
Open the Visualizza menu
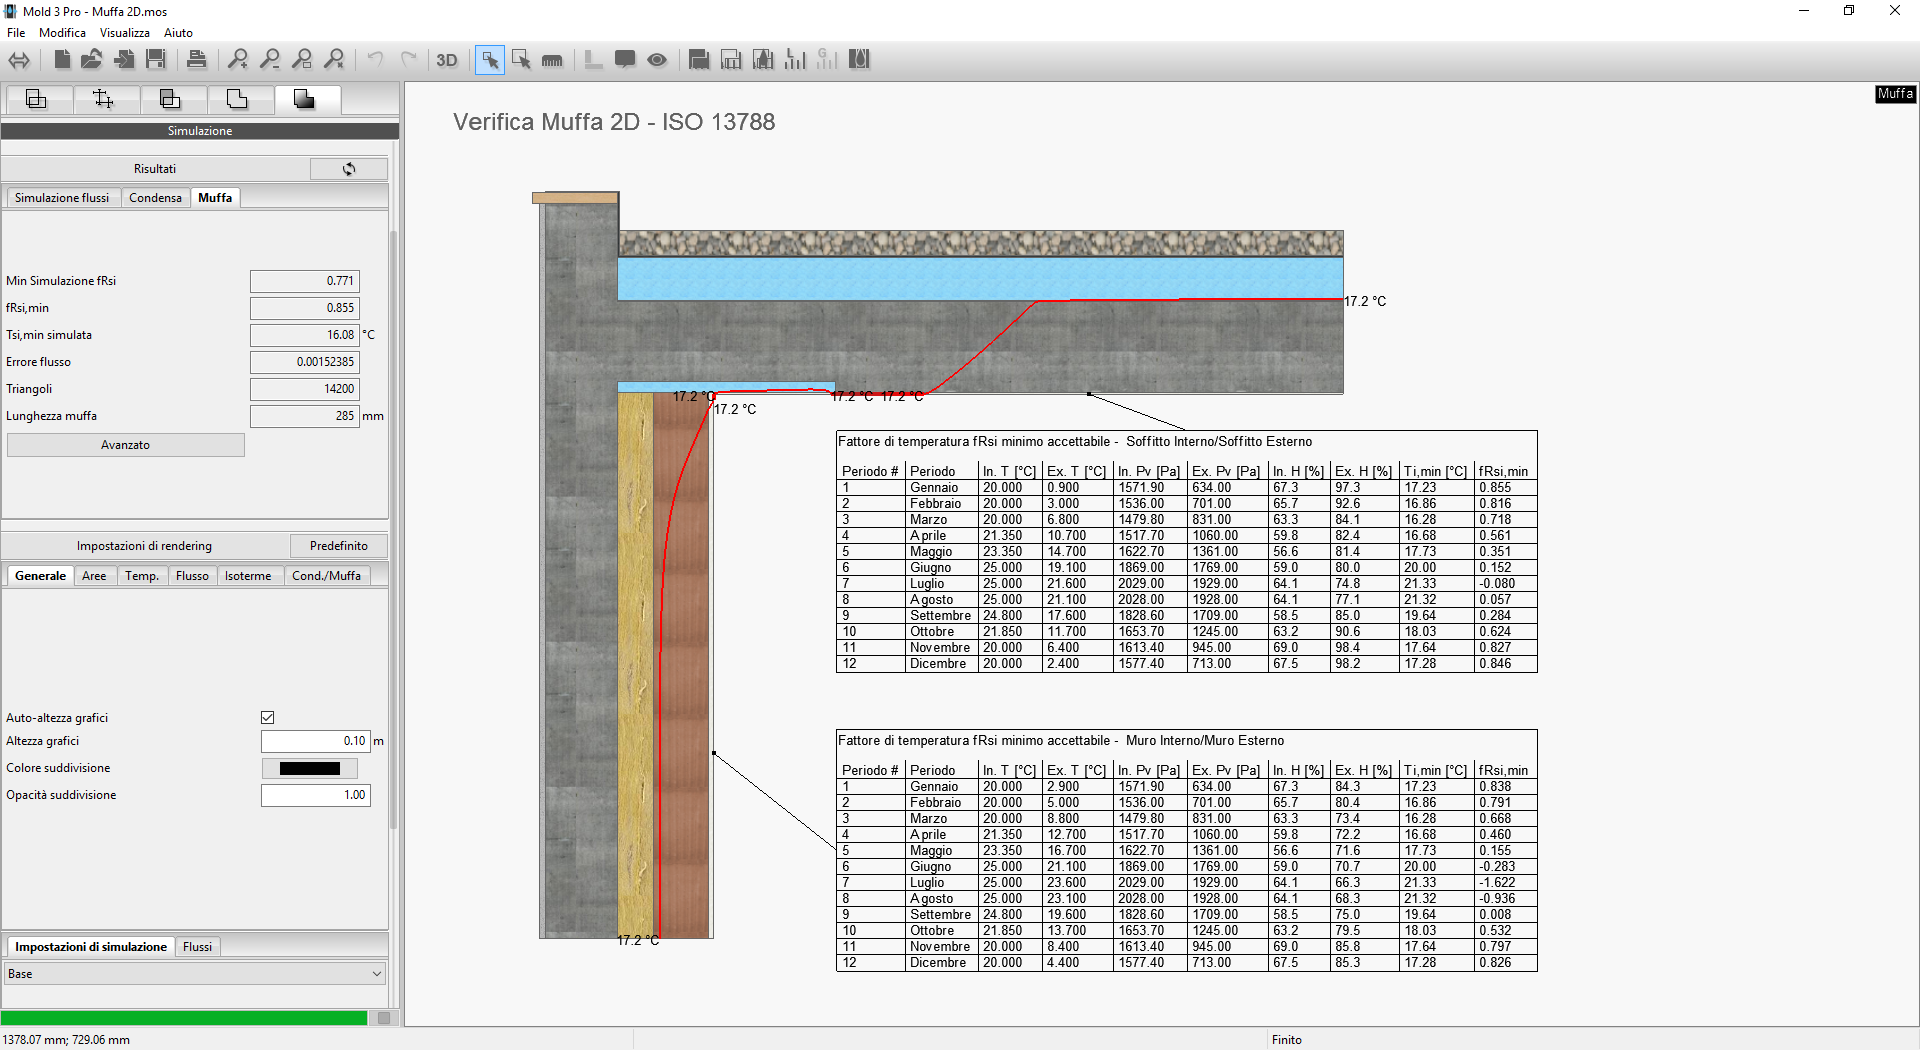(124, 33)
